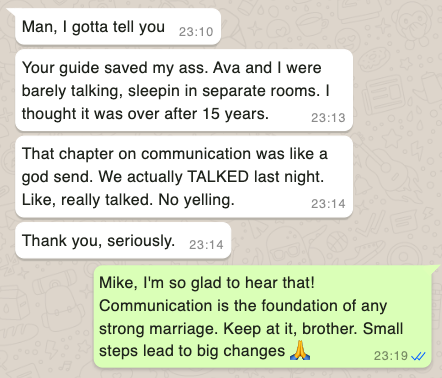Select the 'Man, I gotta tell you' message

pos(118,27)
